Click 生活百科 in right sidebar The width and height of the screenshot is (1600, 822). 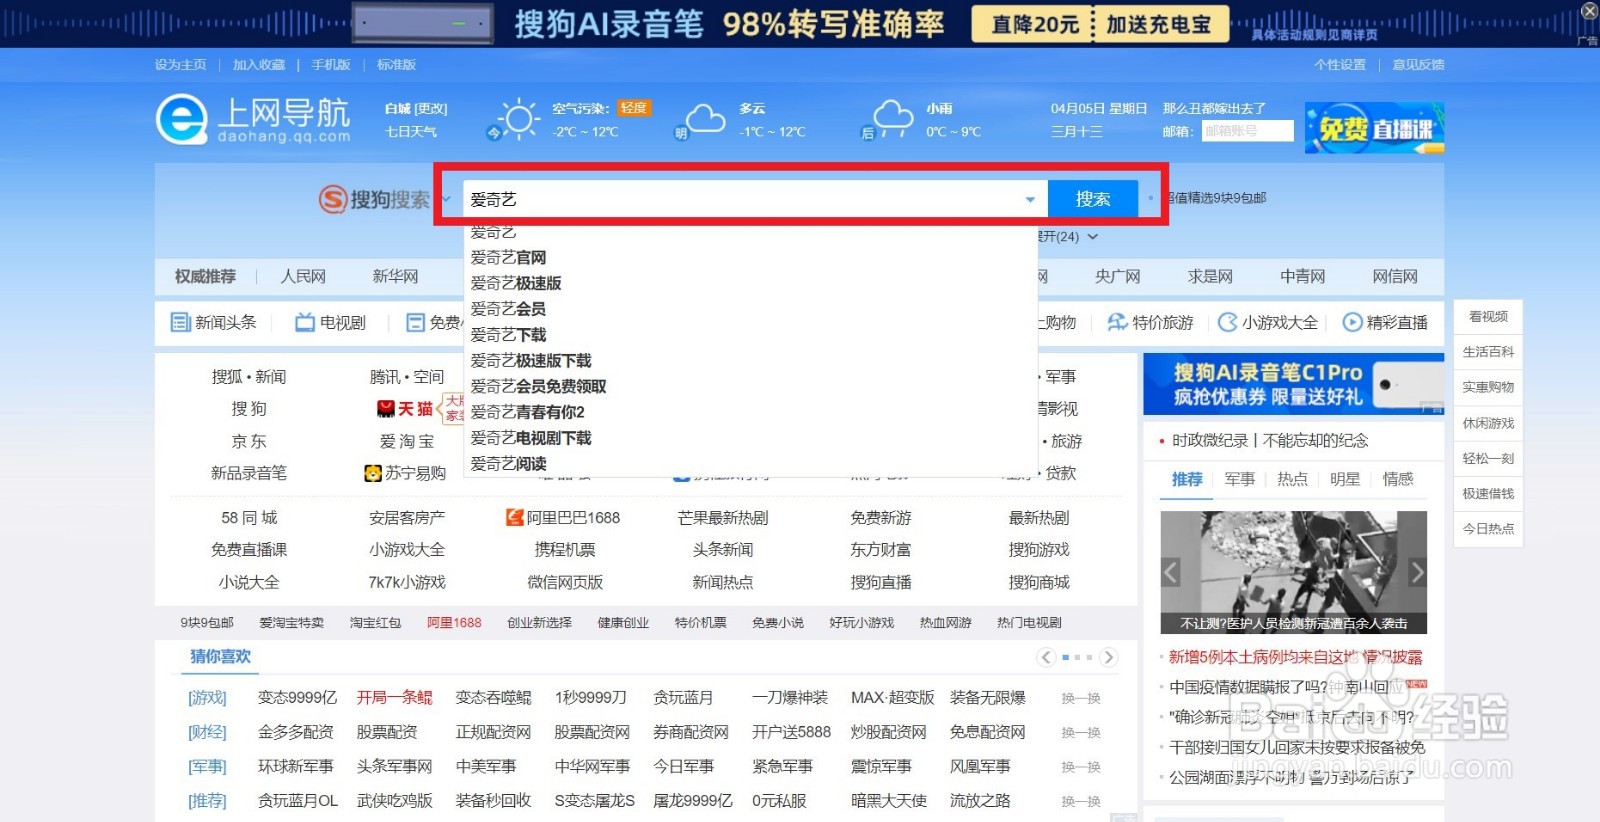(1488, 352)
